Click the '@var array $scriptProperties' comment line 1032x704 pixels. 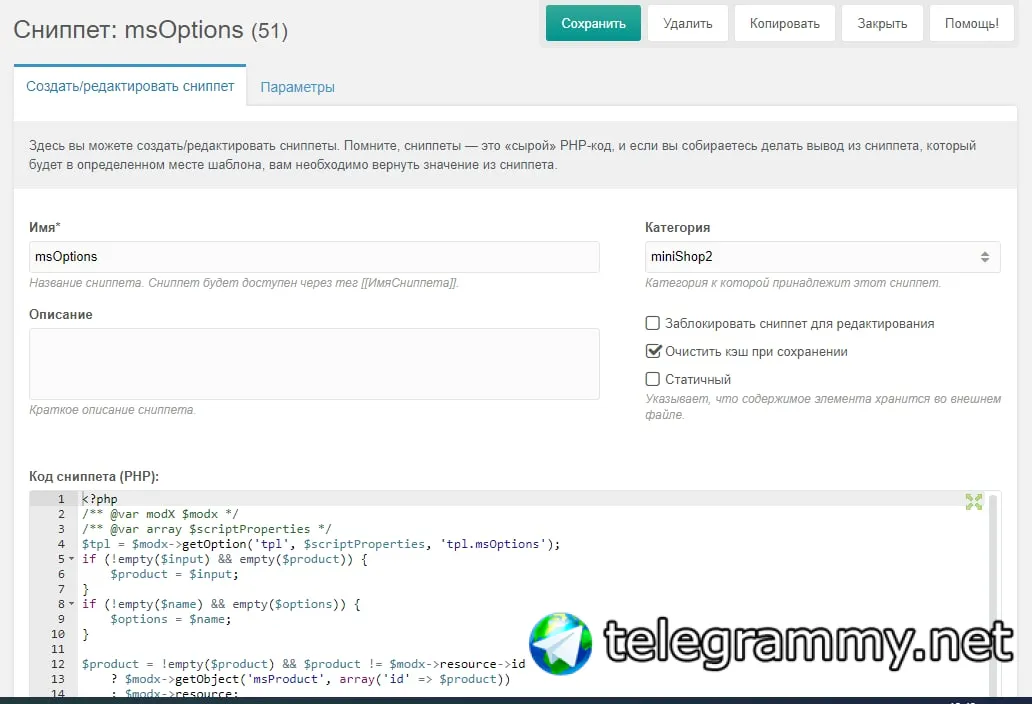(207, 529)
